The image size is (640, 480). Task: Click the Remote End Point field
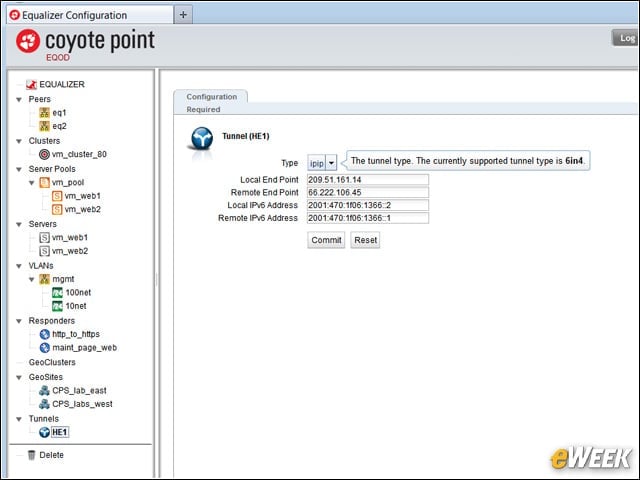pyautogui.click(x=368, y=192)
